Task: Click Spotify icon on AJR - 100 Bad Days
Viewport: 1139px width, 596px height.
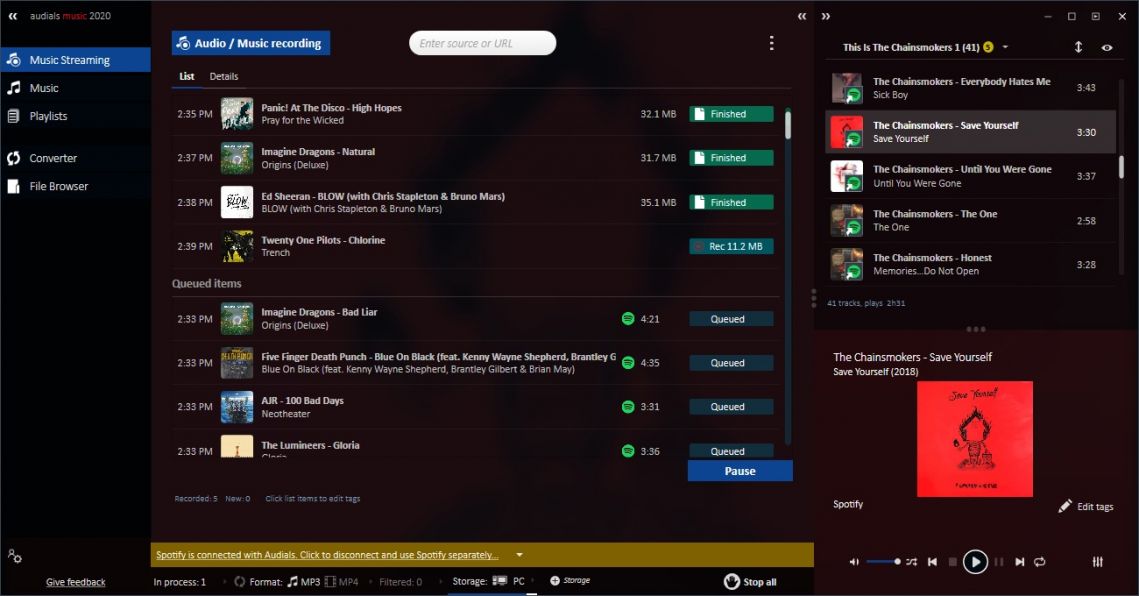Action: [x=628, y=407]
